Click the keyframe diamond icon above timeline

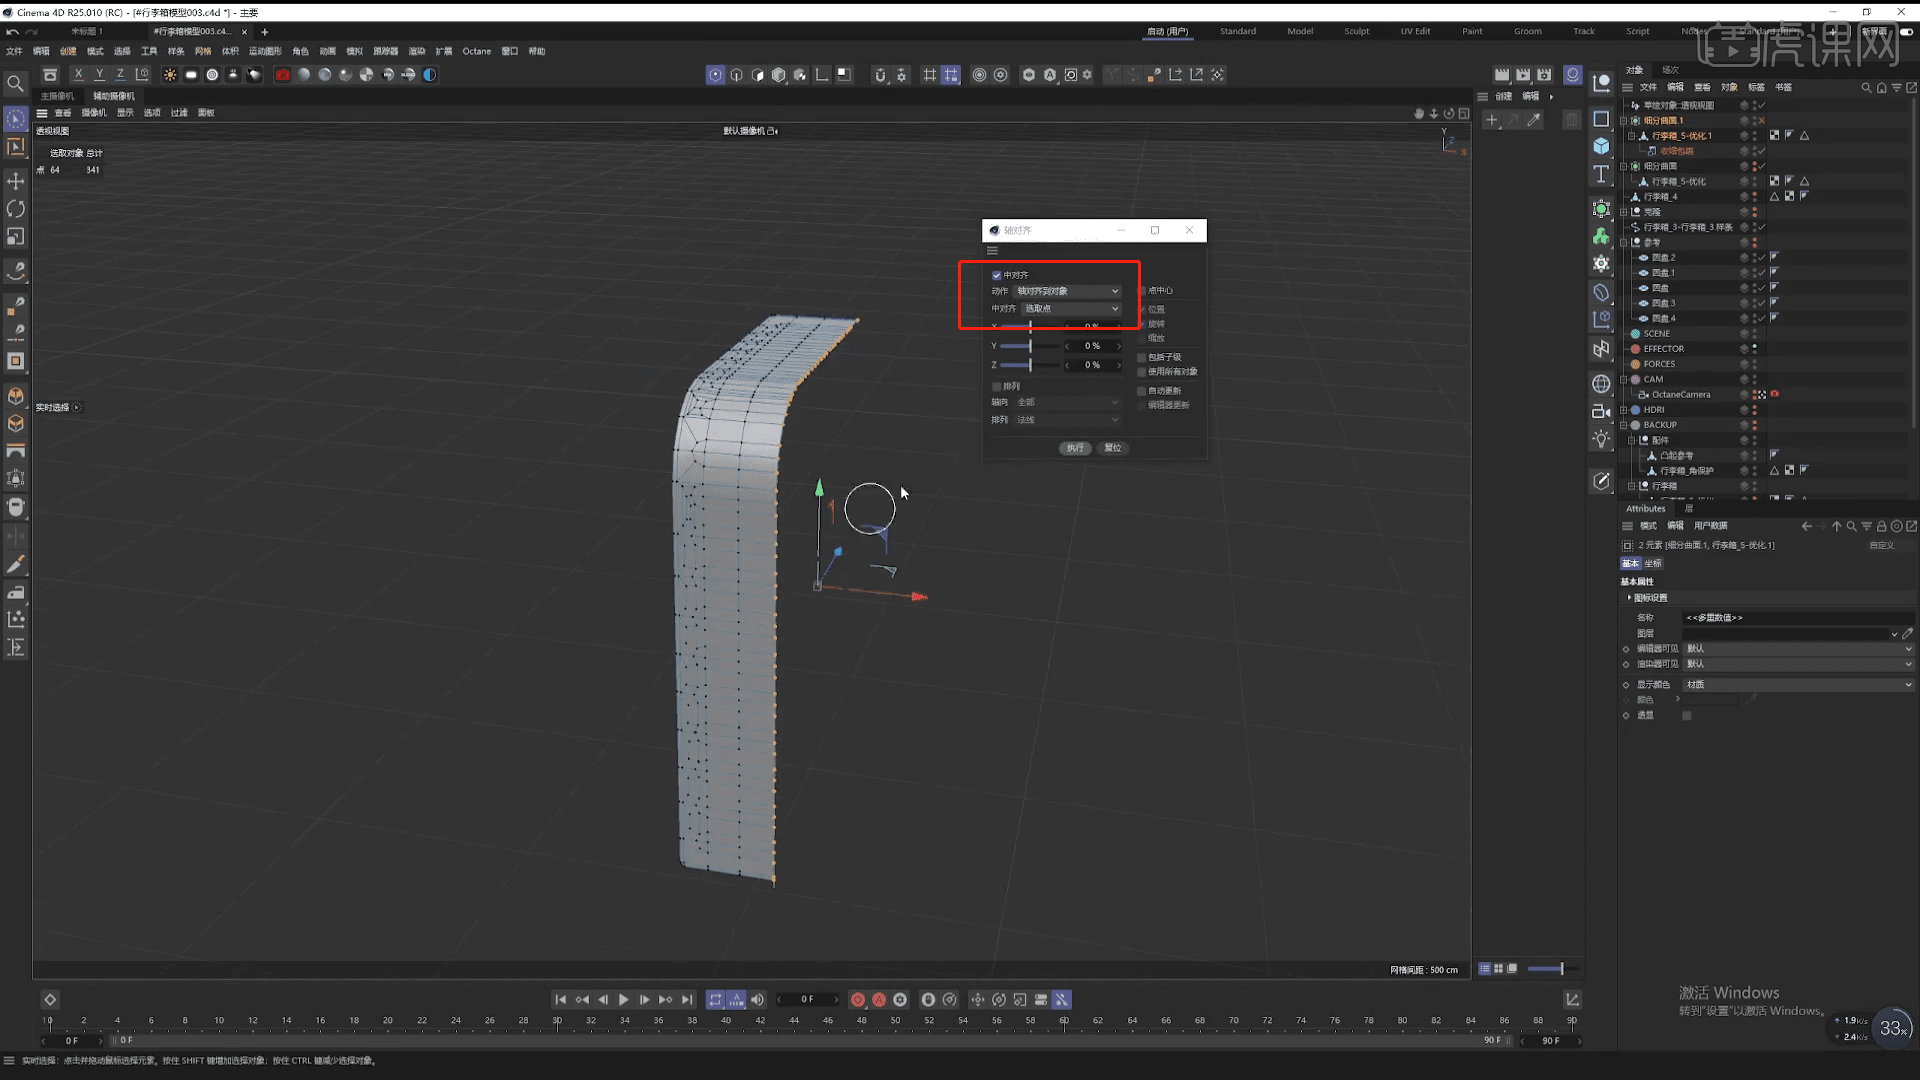(x=50, y=999)
